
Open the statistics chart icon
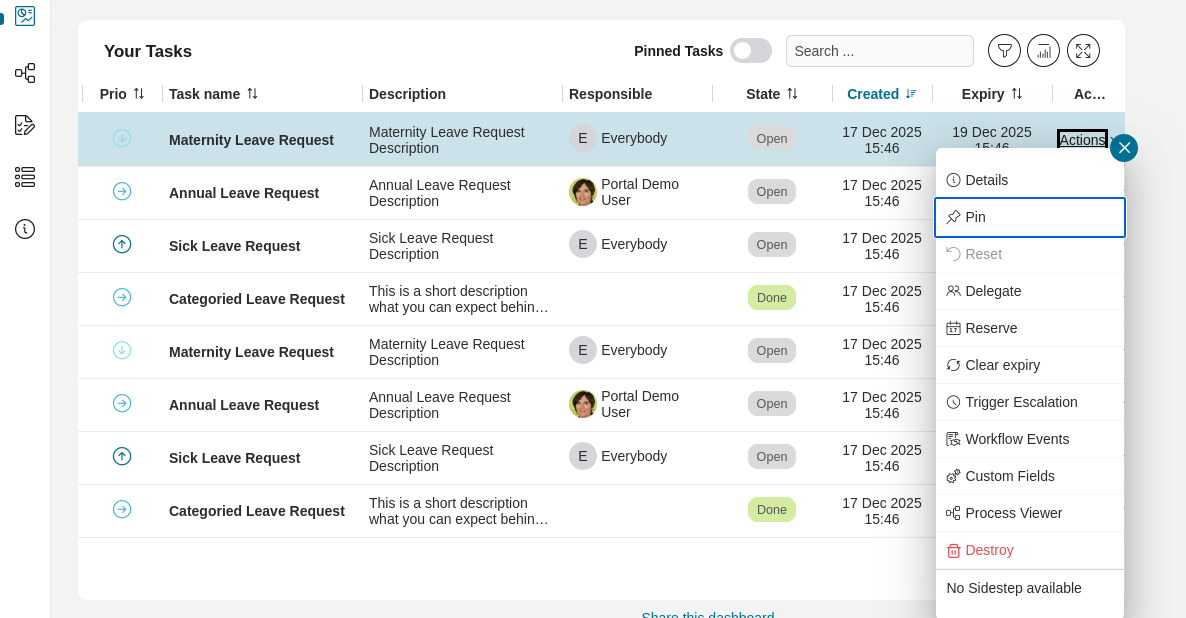coord(1043,50)
